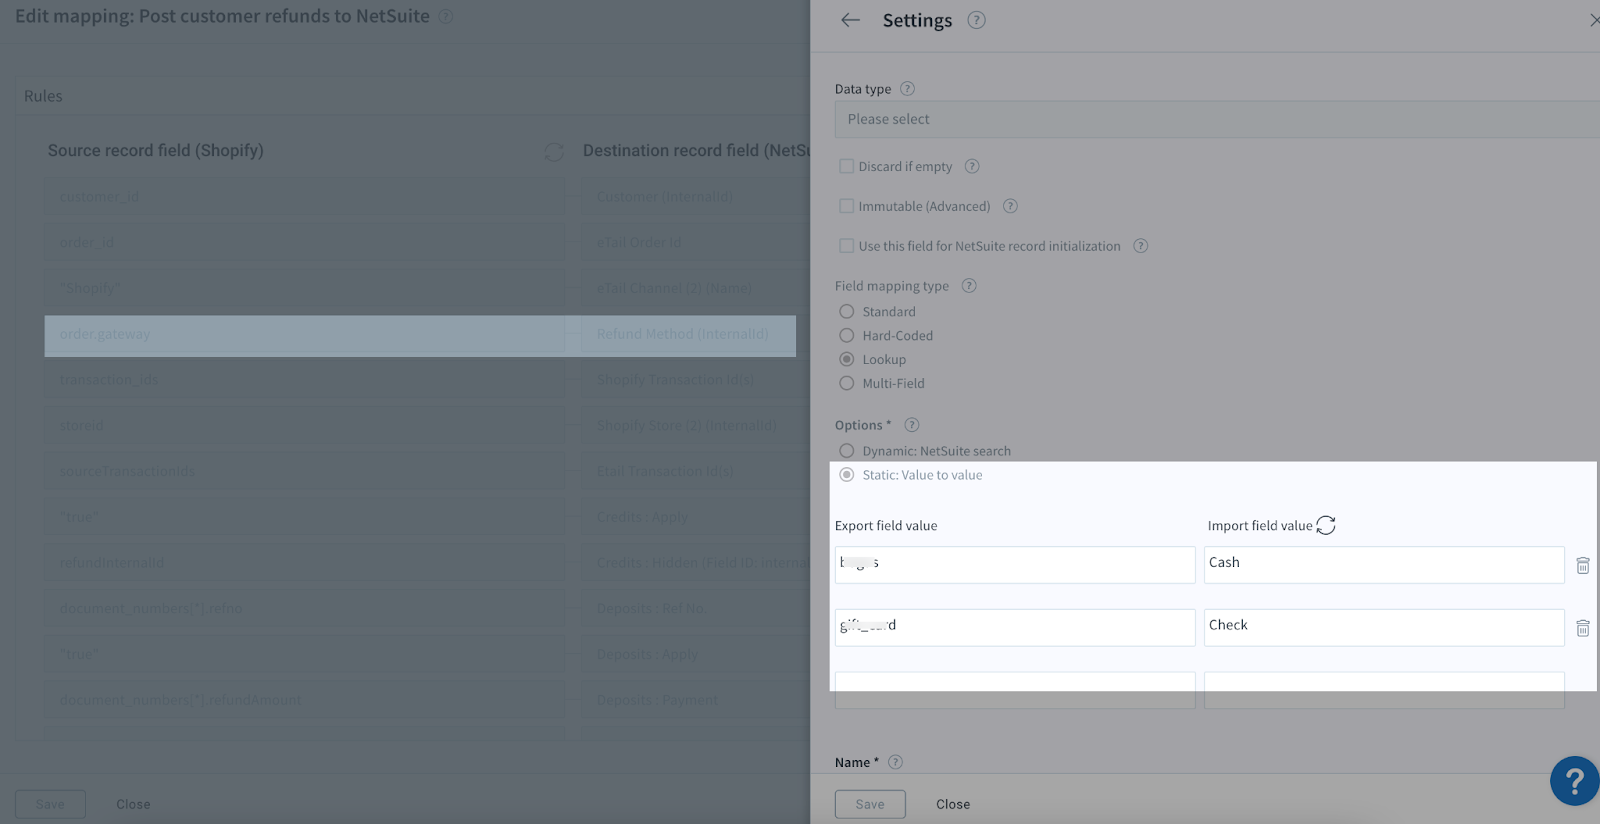This screenshot has height=824, width=1600.
Task: Open help icon beside Options label
Action: 911,425
